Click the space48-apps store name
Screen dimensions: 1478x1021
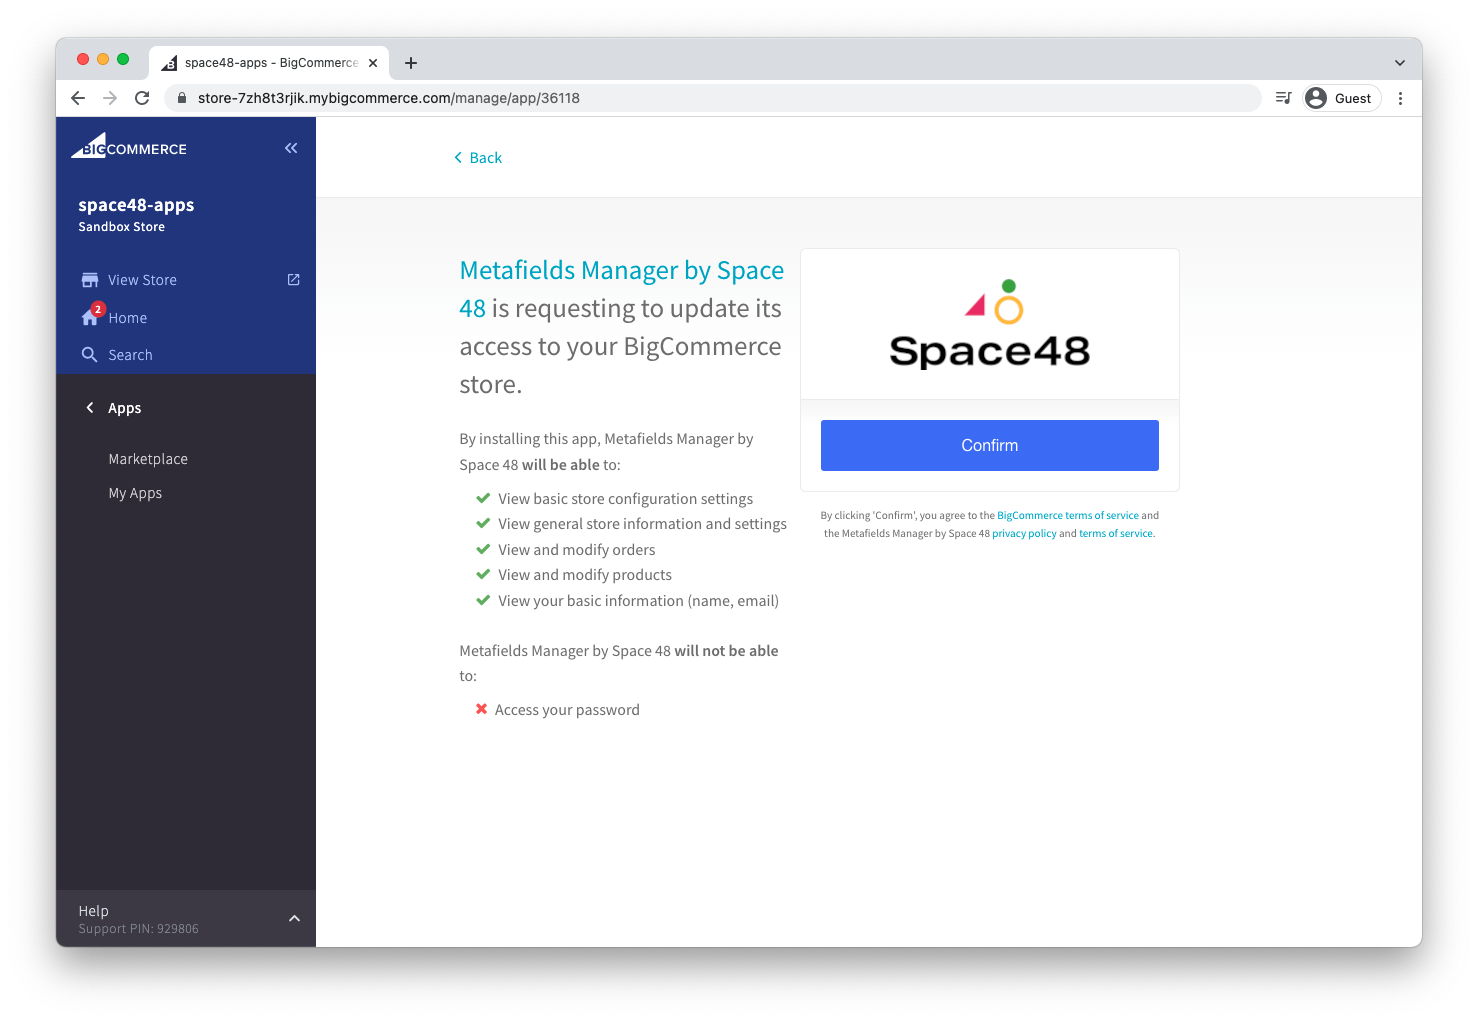136,205
